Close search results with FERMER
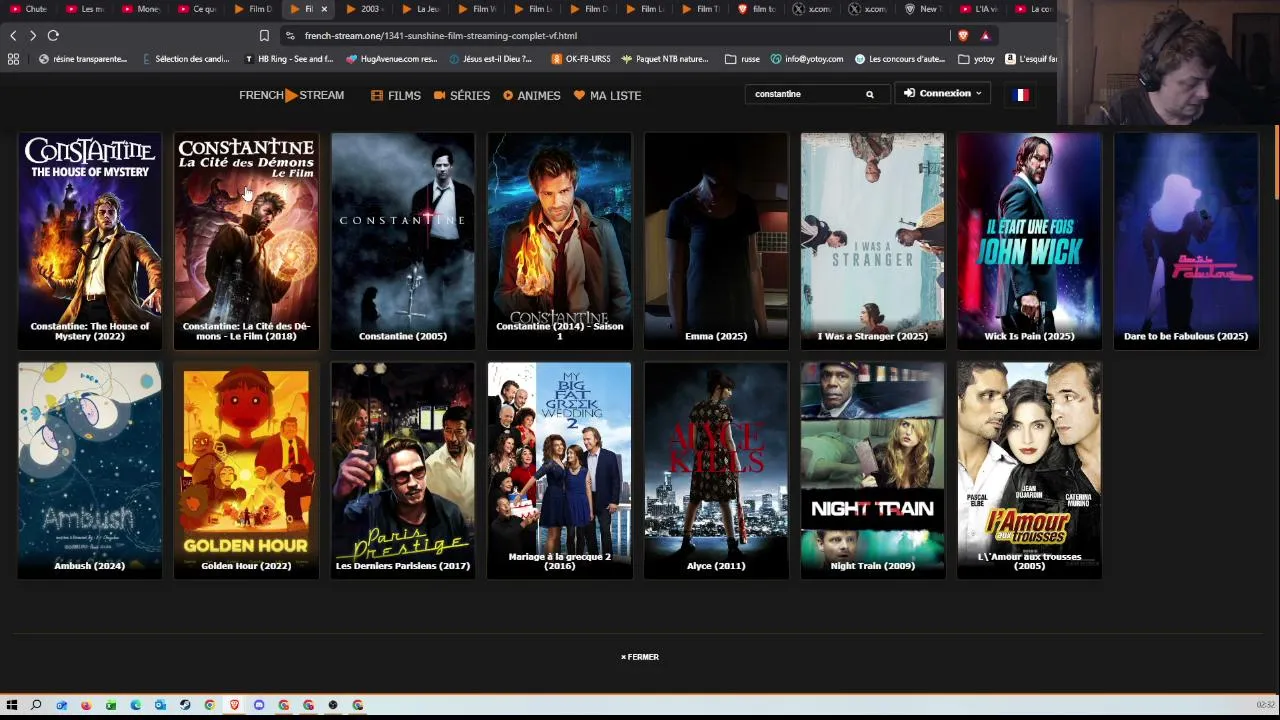Screen dimensions: 1280x720 pos(640,657)
